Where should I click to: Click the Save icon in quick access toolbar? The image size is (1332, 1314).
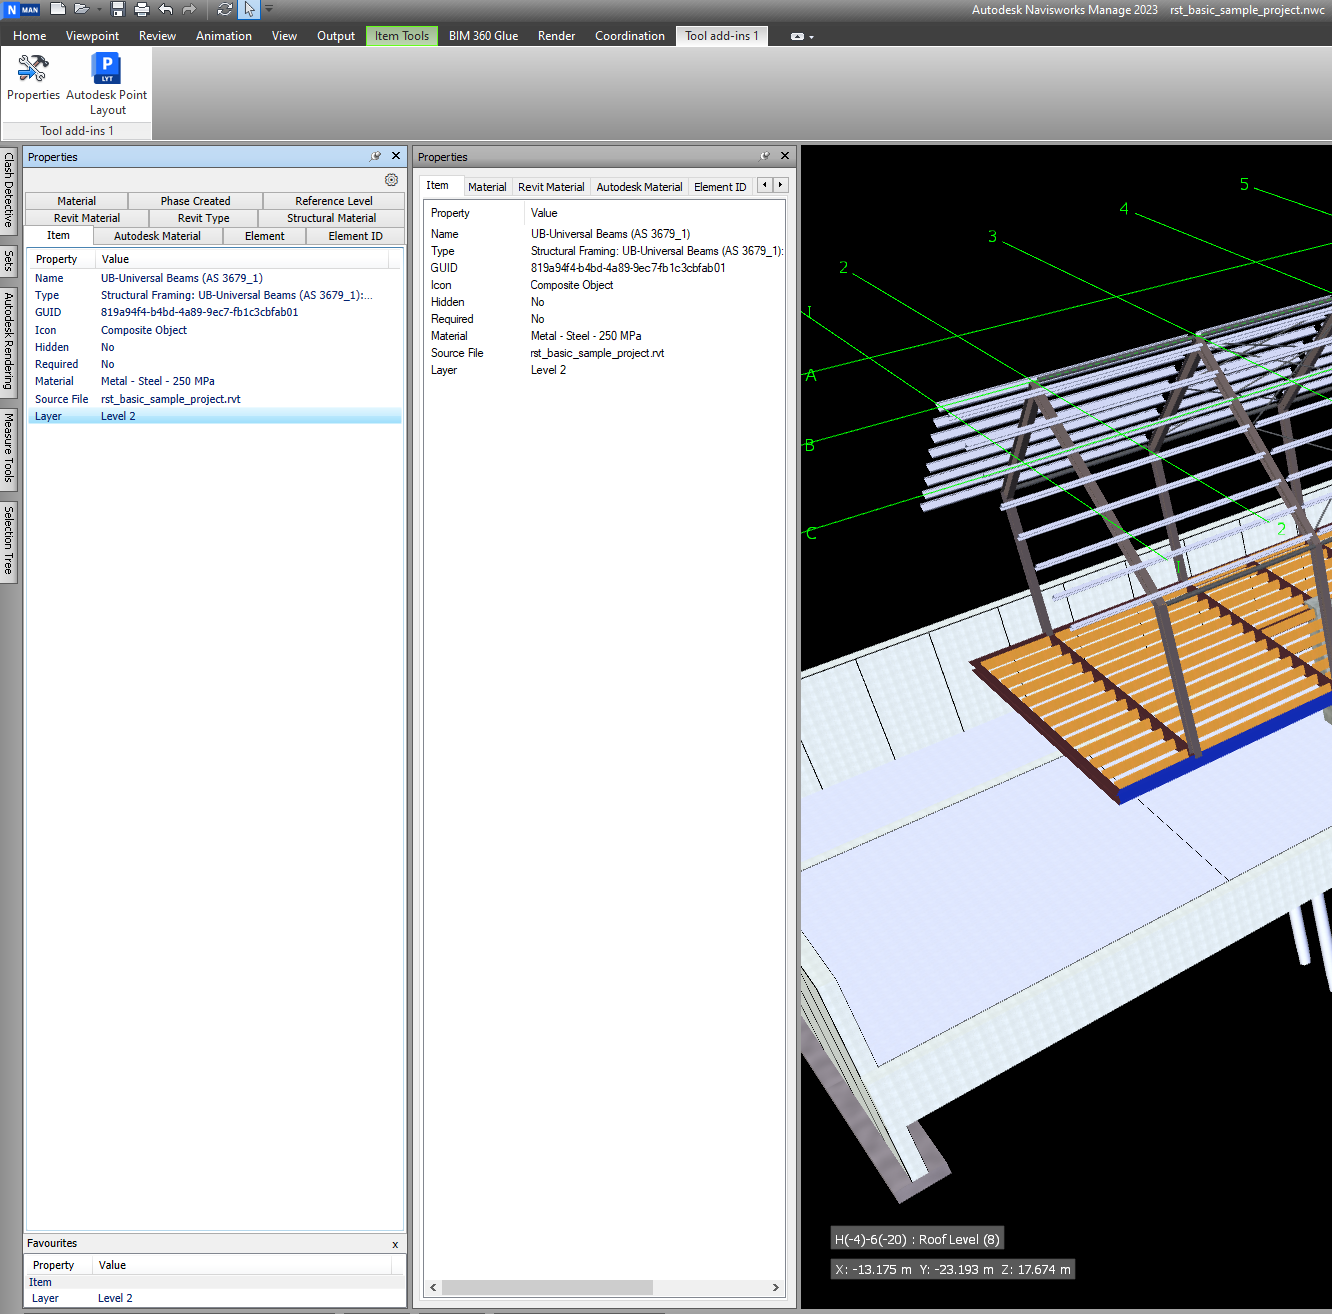point(118,9)
